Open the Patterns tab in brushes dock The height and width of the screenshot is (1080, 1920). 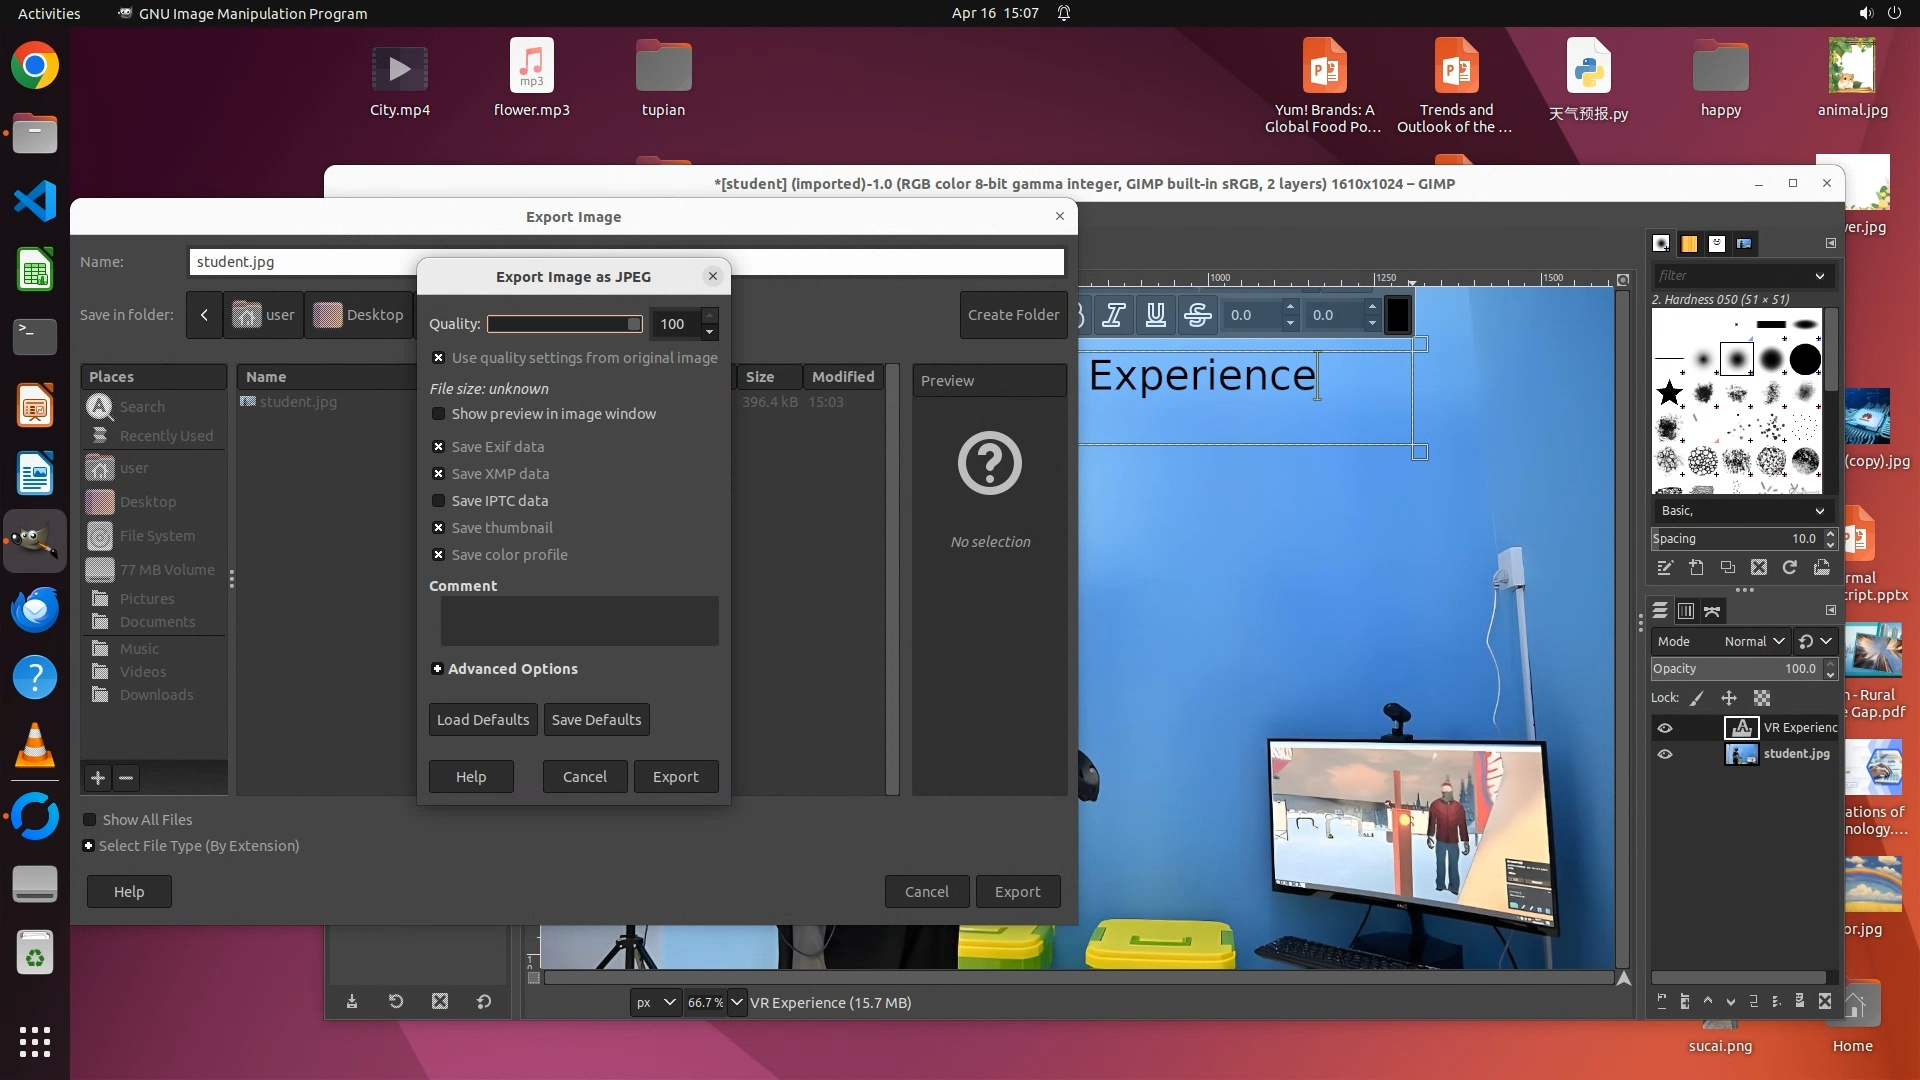[x=1689, y=243]
